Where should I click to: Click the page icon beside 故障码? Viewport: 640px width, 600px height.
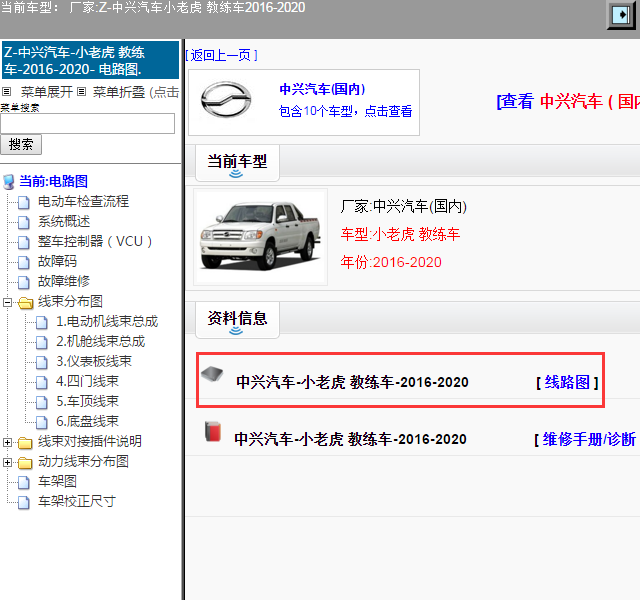pyautogui.click(x=24, y=262)
